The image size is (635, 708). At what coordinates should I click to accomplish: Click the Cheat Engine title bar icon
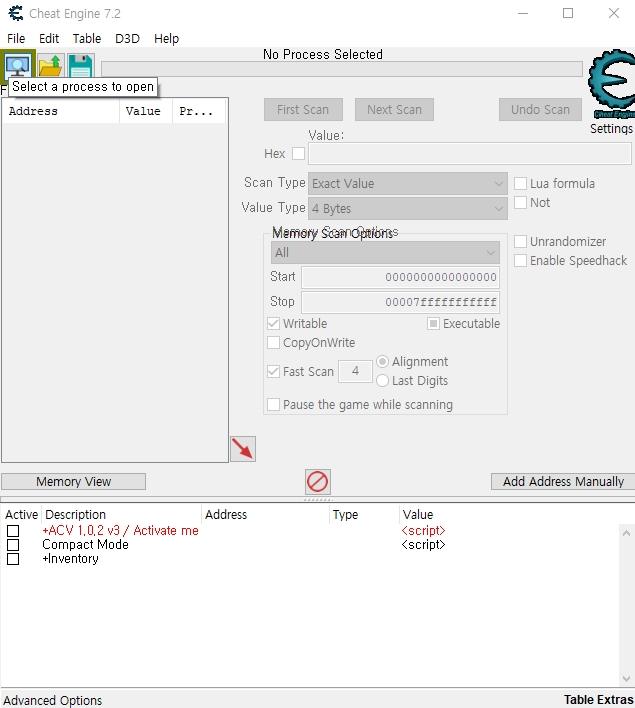[16, 14]
